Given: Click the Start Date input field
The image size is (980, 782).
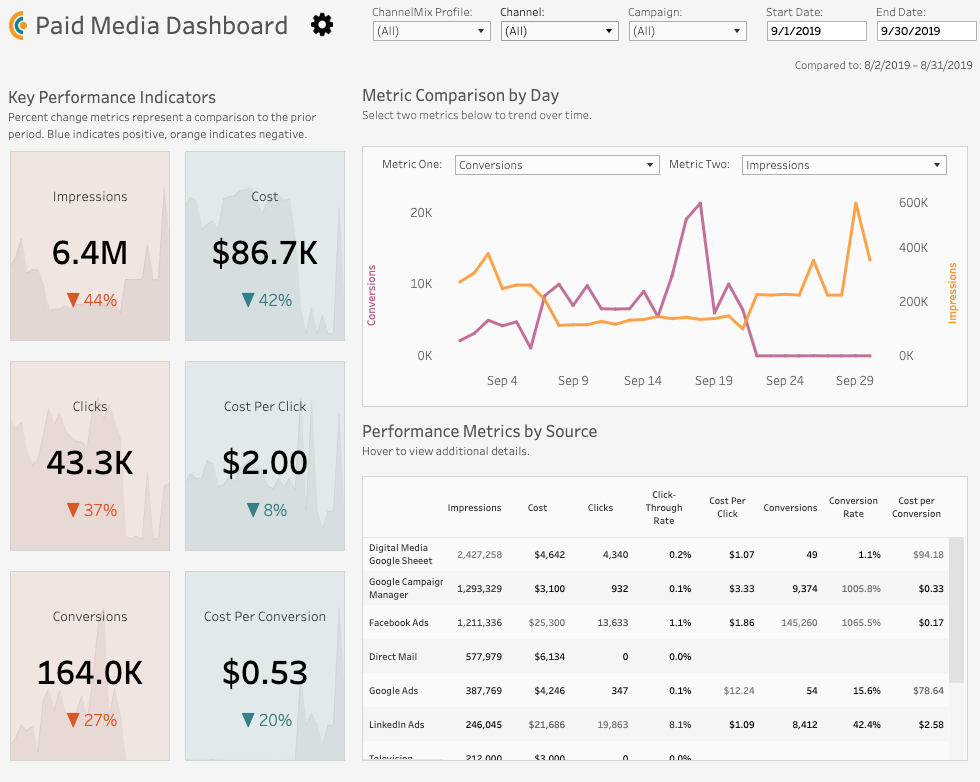Looking at the screenshot, I should (x=816, y=31).
